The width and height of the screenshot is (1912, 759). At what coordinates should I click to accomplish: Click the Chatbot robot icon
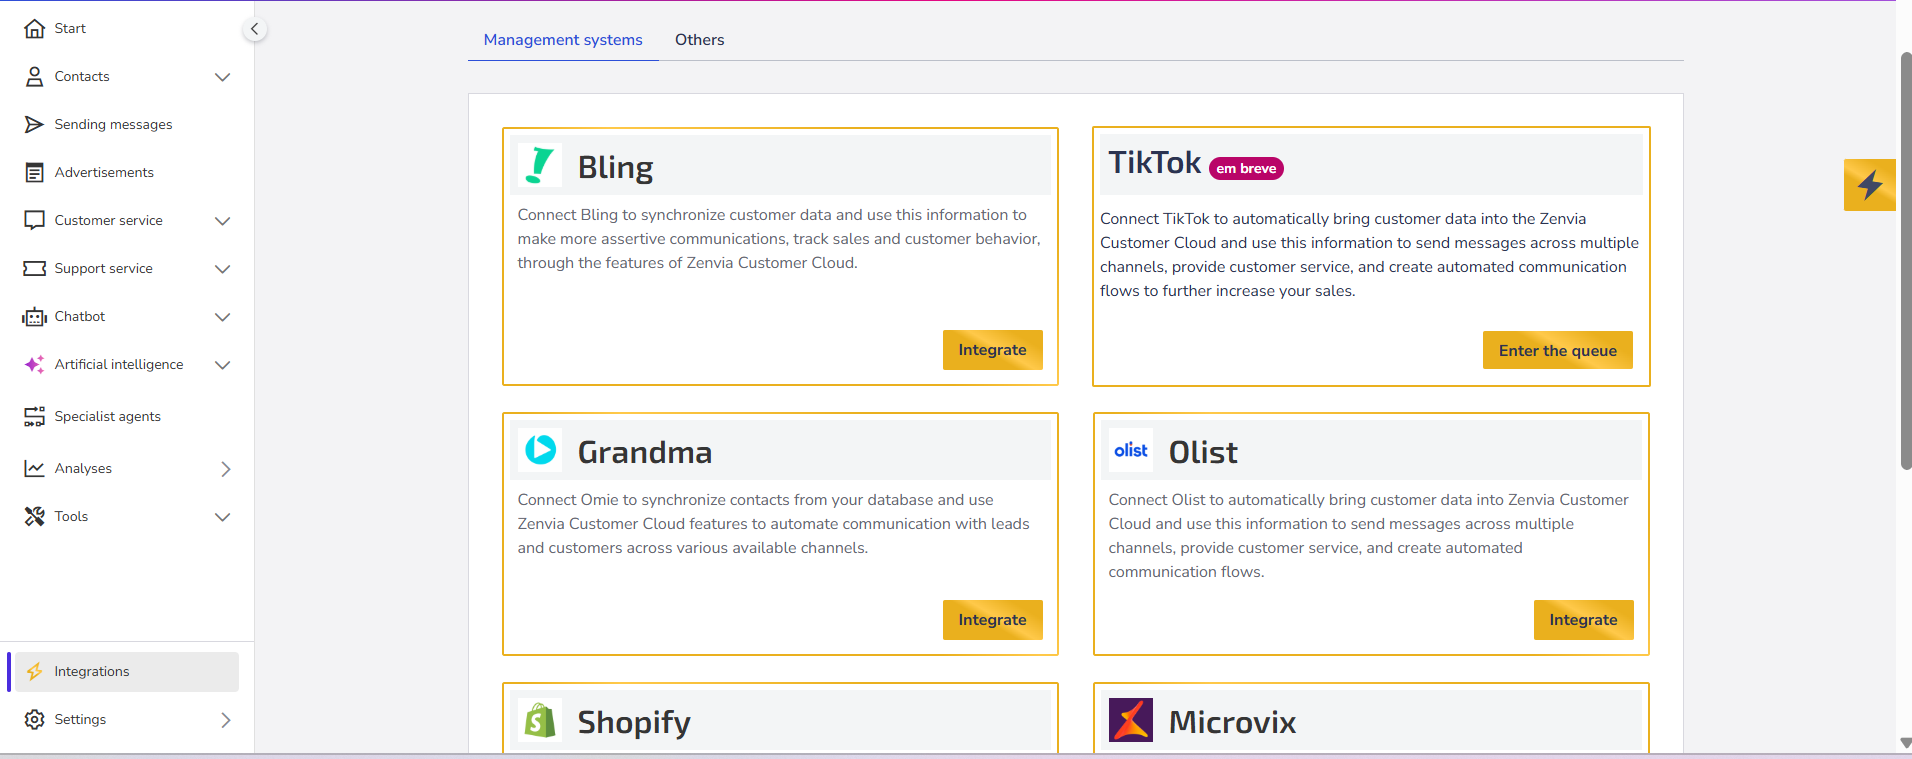[35, 316]
